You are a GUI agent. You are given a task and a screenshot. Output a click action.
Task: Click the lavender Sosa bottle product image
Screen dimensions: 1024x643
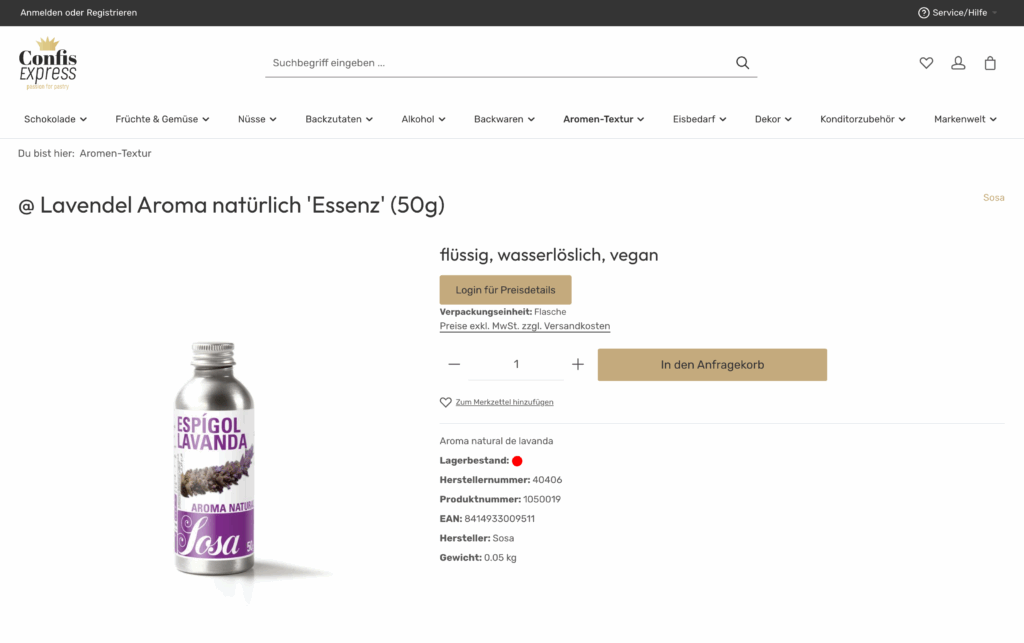point(216,460)
